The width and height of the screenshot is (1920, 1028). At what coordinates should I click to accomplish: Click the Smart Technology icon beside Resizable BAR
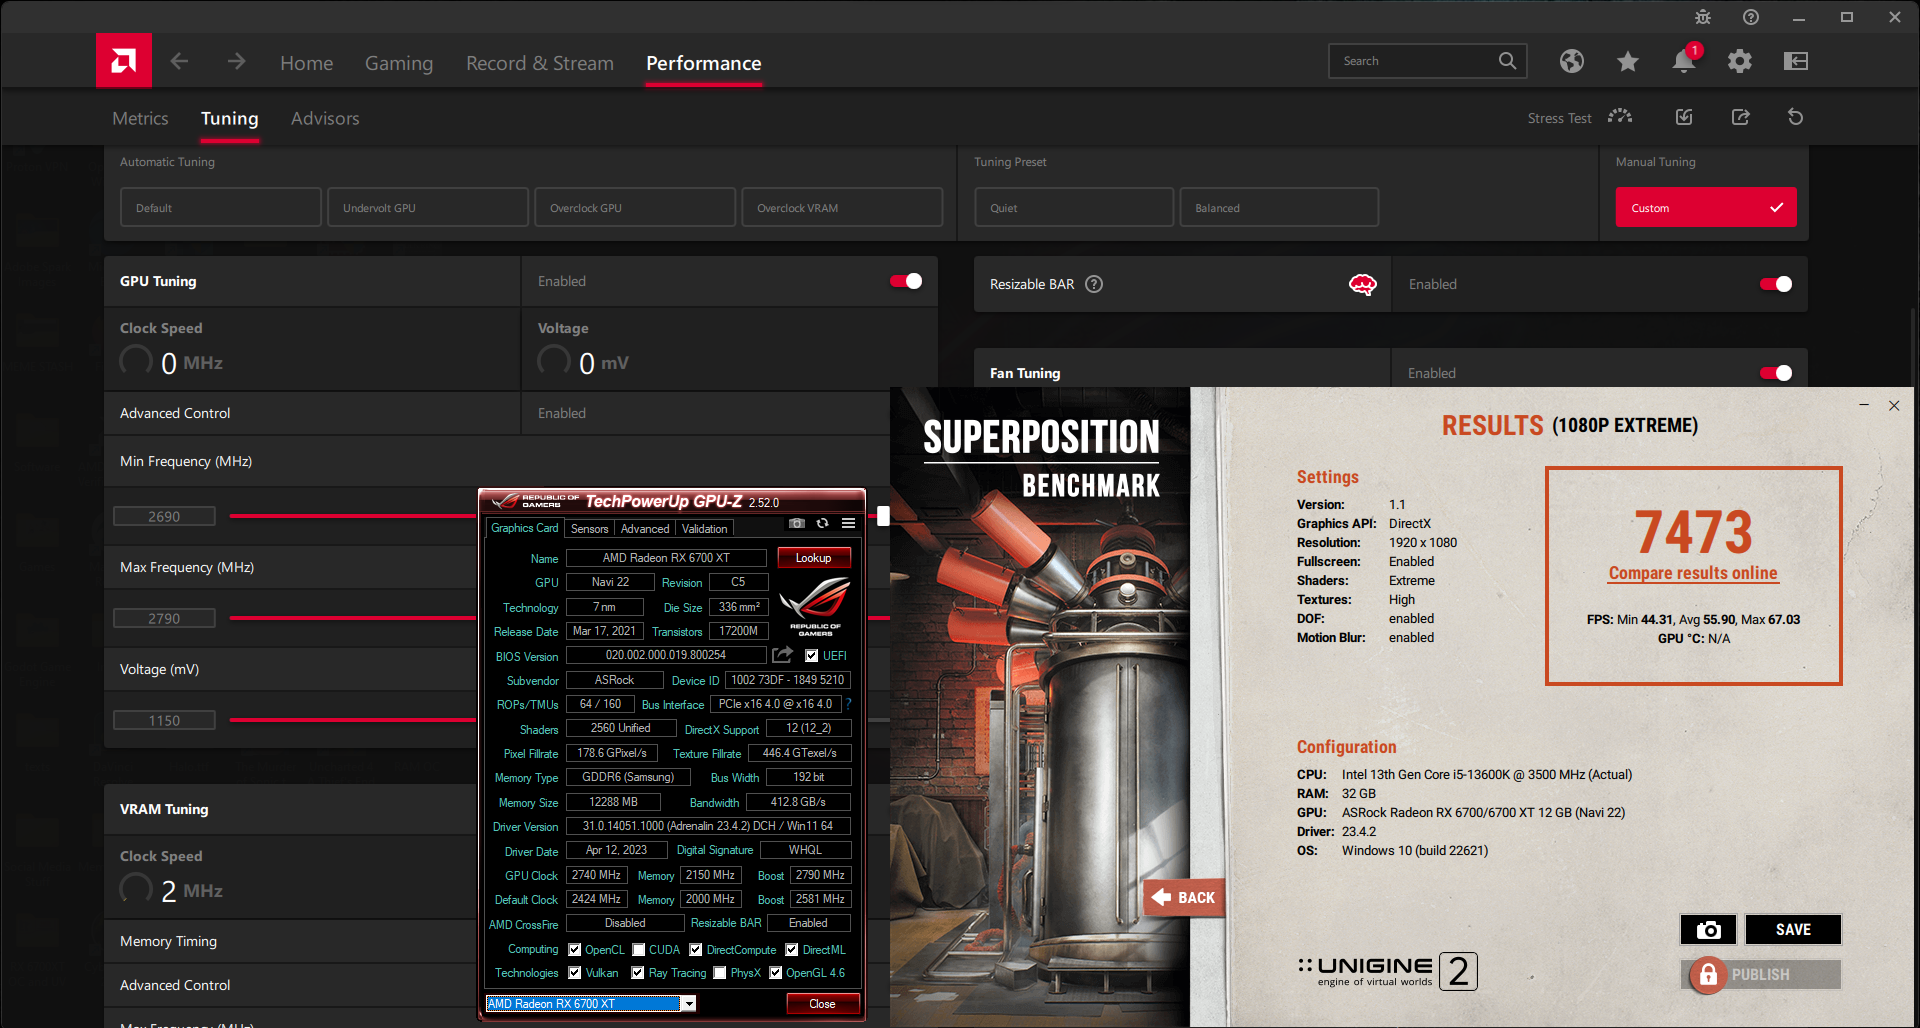pos(1363,285)
